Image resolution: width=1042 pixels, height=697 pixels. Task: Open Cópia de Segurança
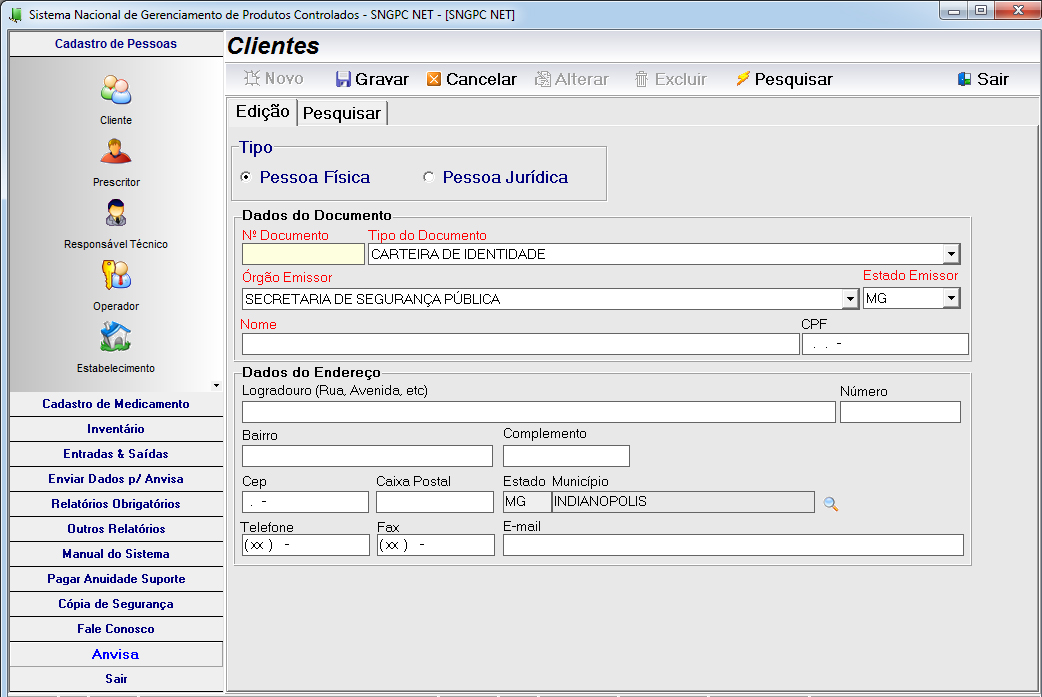116,604
